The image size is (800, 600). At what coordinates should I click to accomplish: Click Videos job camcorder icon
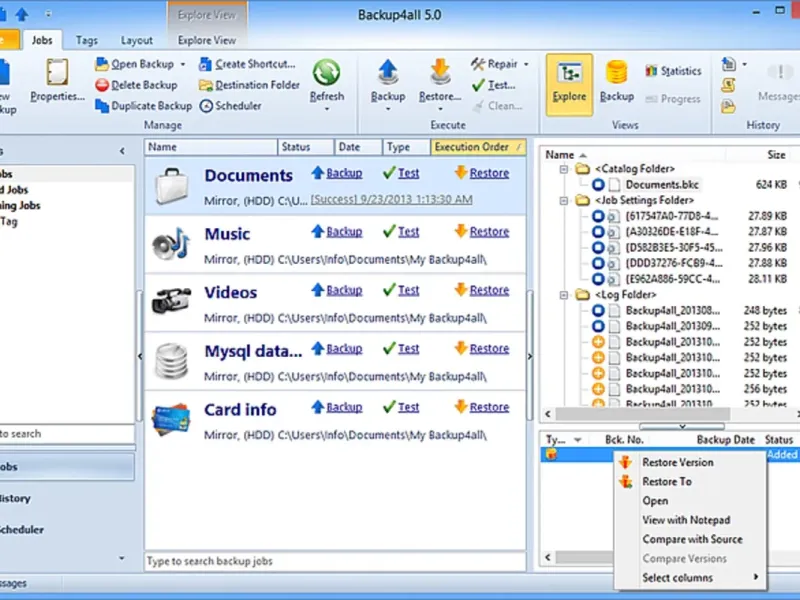[171, 301]
